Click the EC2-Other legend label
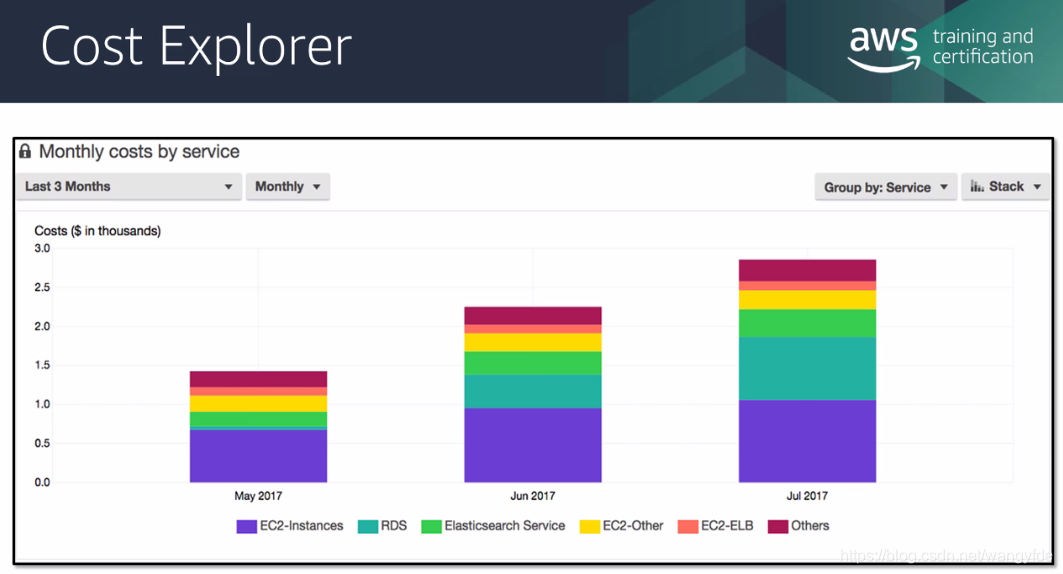Image resolution: width=1063 pixels, height=574 pixels. (x=633, y=526)
